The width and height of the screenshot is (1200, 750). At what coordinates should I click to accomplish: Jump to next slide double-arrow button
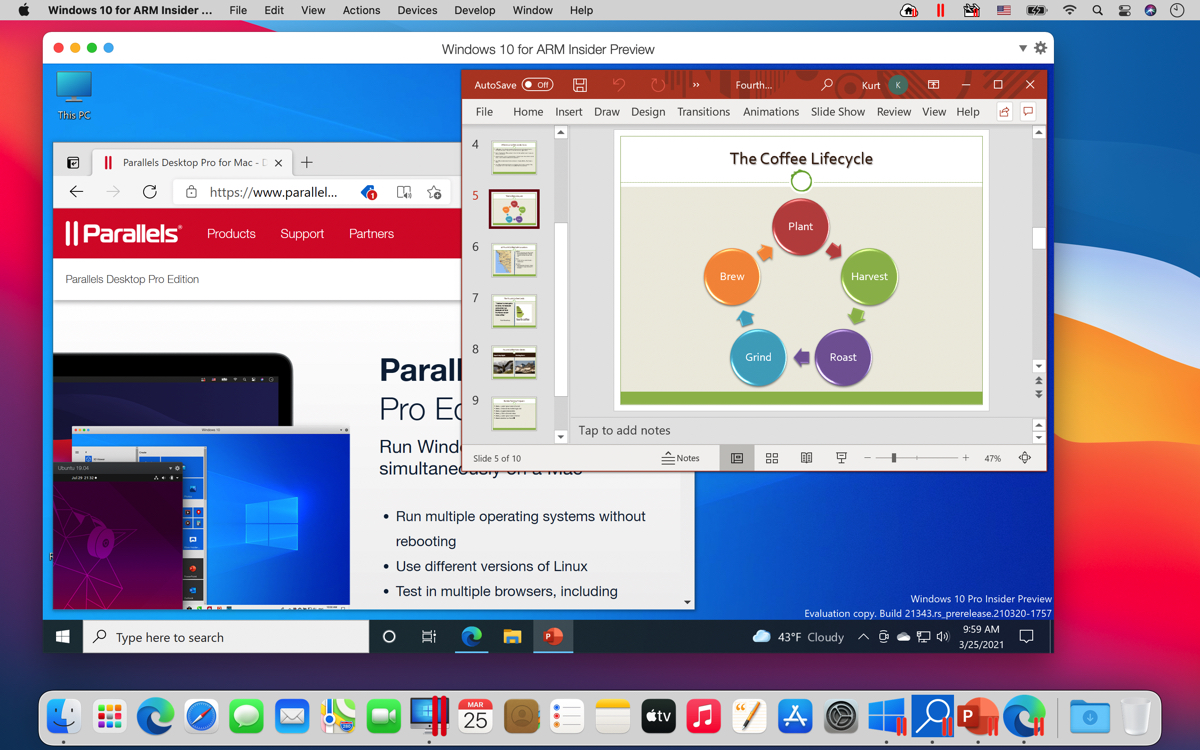coord(1039,394)
